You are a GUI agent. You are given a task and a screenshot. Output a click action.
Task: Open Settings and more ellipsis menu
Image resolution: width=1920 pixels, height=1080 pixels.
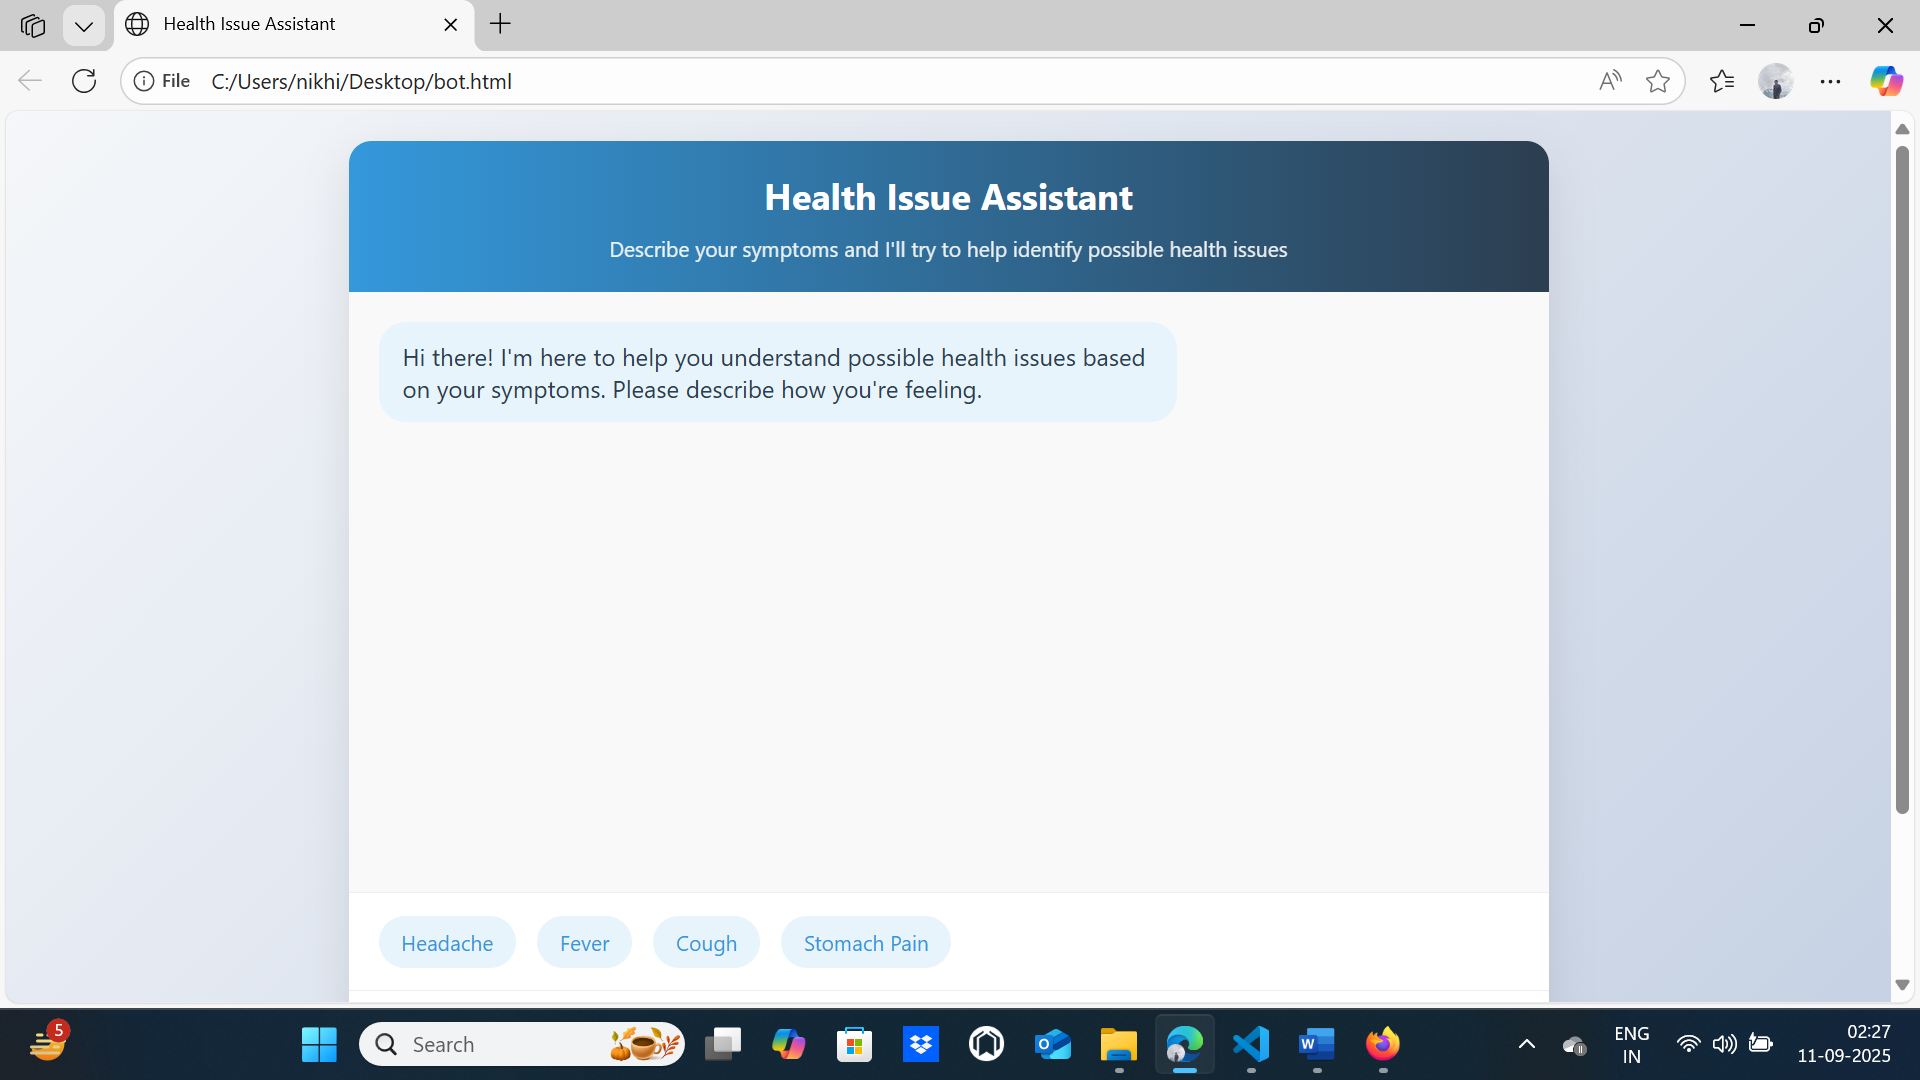click(1830, 81)
